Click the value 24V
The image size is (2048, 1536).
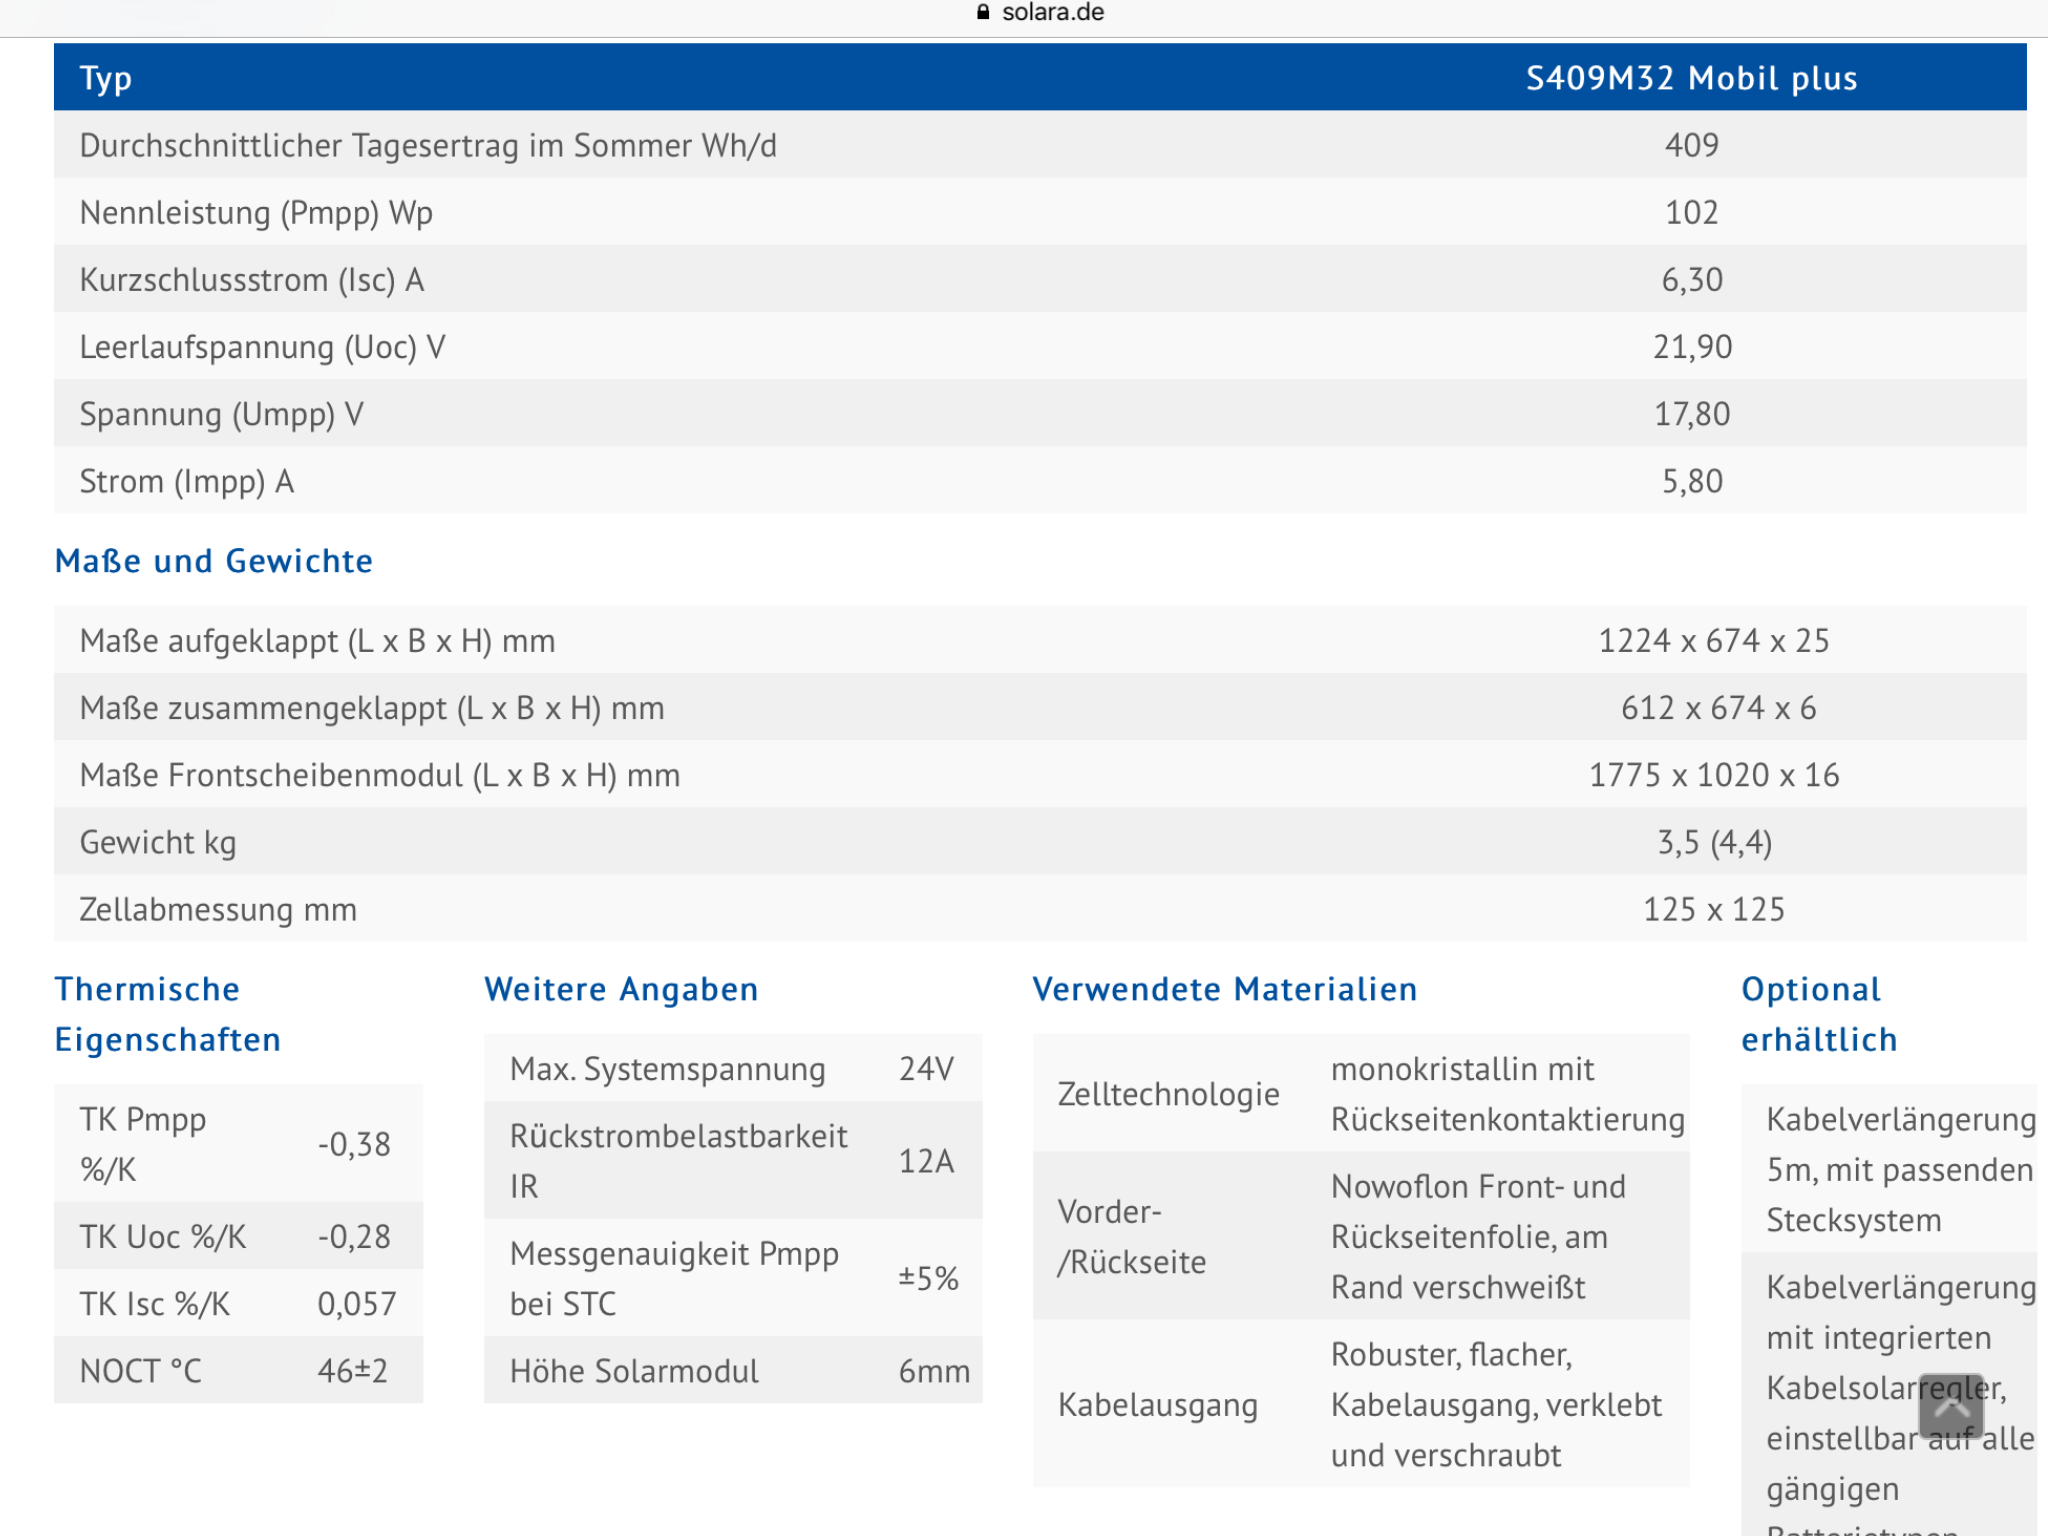pyautogui.click(x=926, y=1069)
